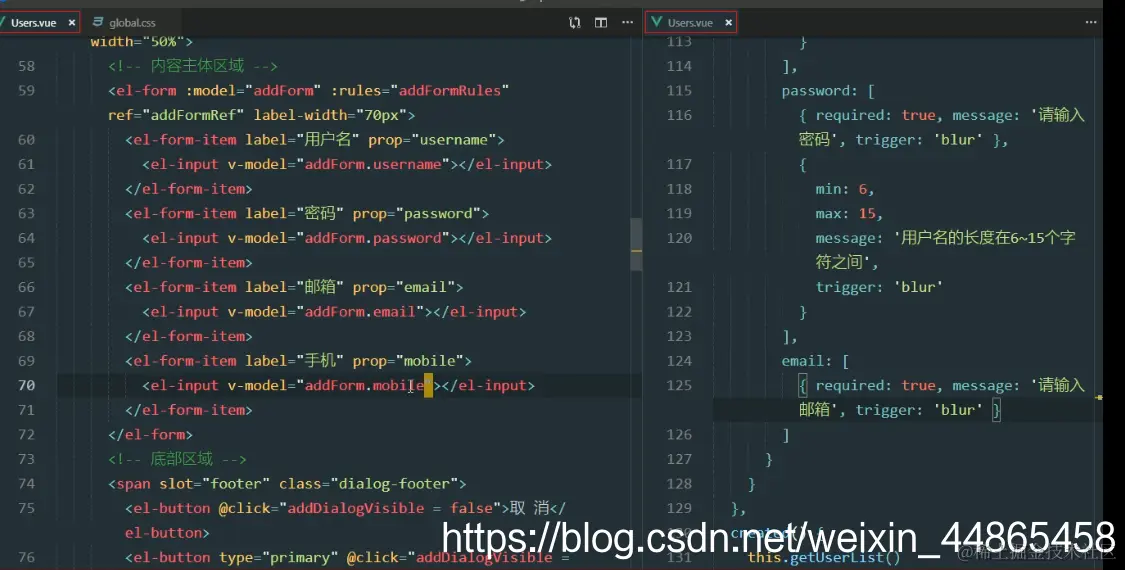Click addDialogVisible = false on line 75

[x=391, y=508]
